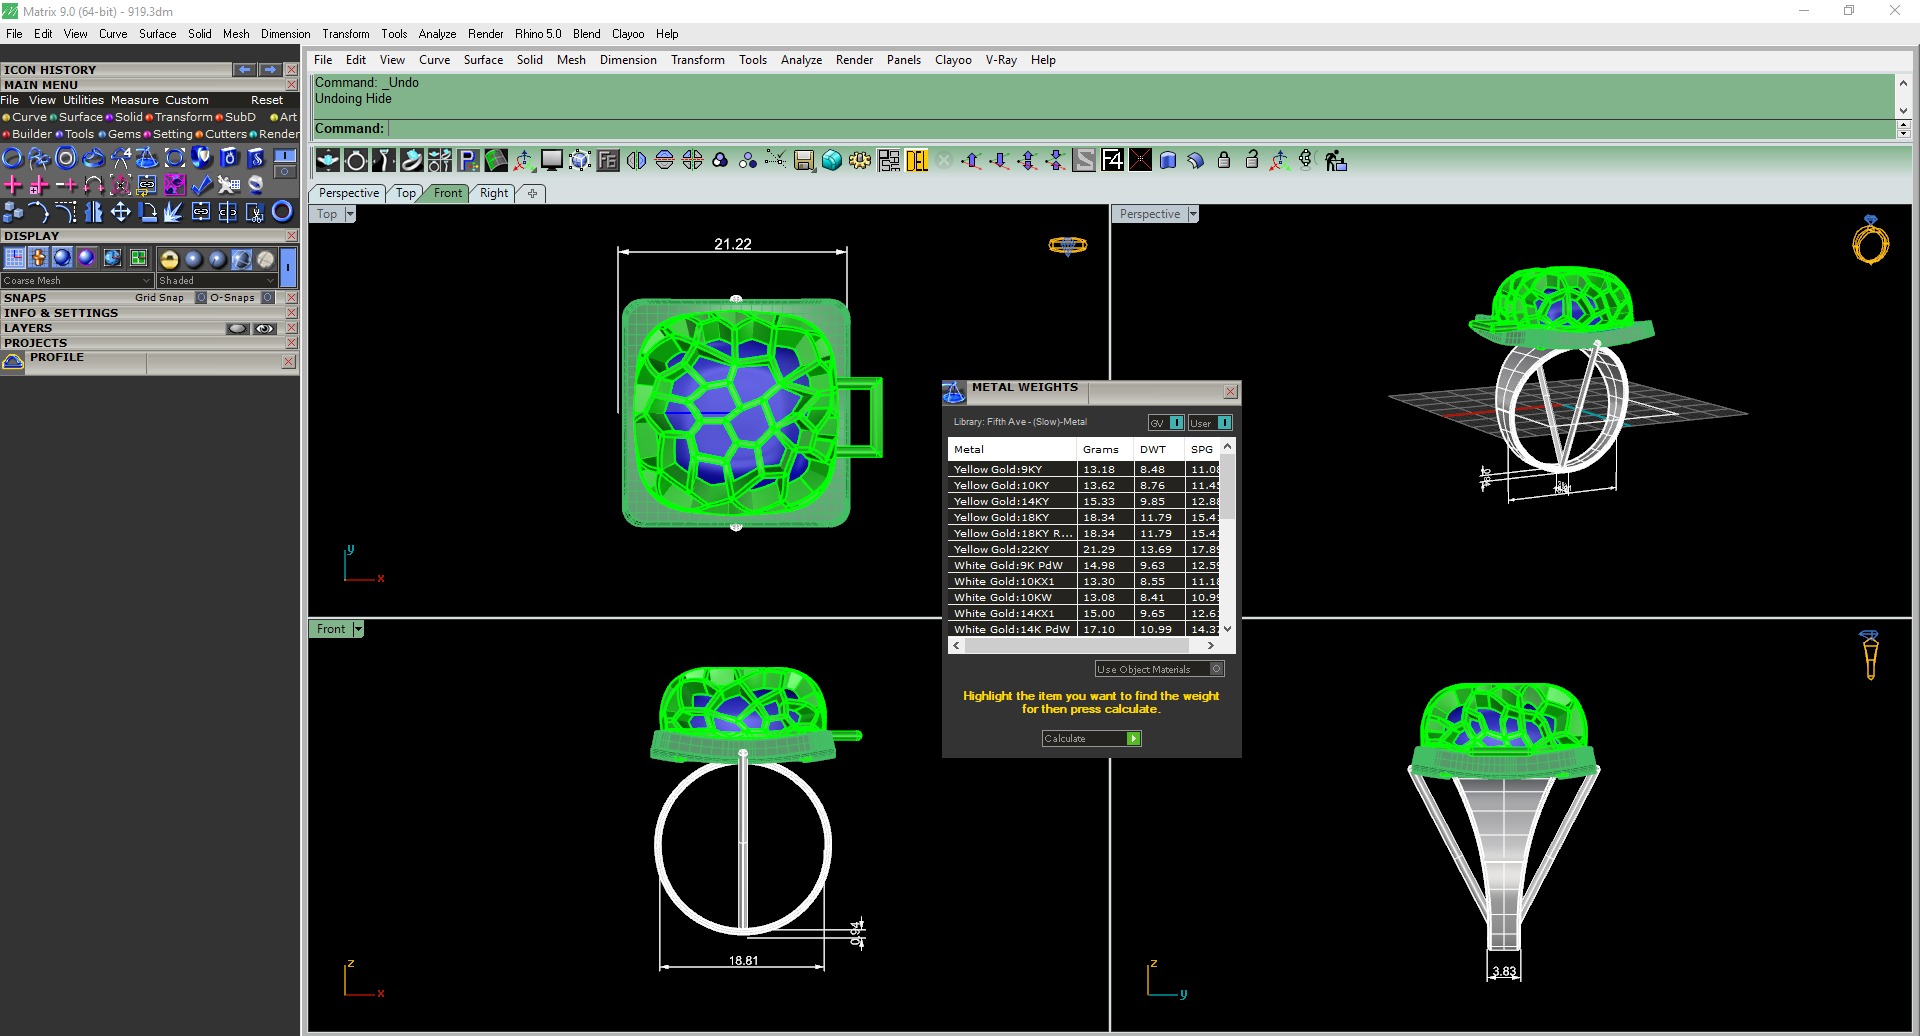Viewport: 1920px width, 1036px height.
Task: Click the oval icon in Layers header
Action: click(237, 328)
